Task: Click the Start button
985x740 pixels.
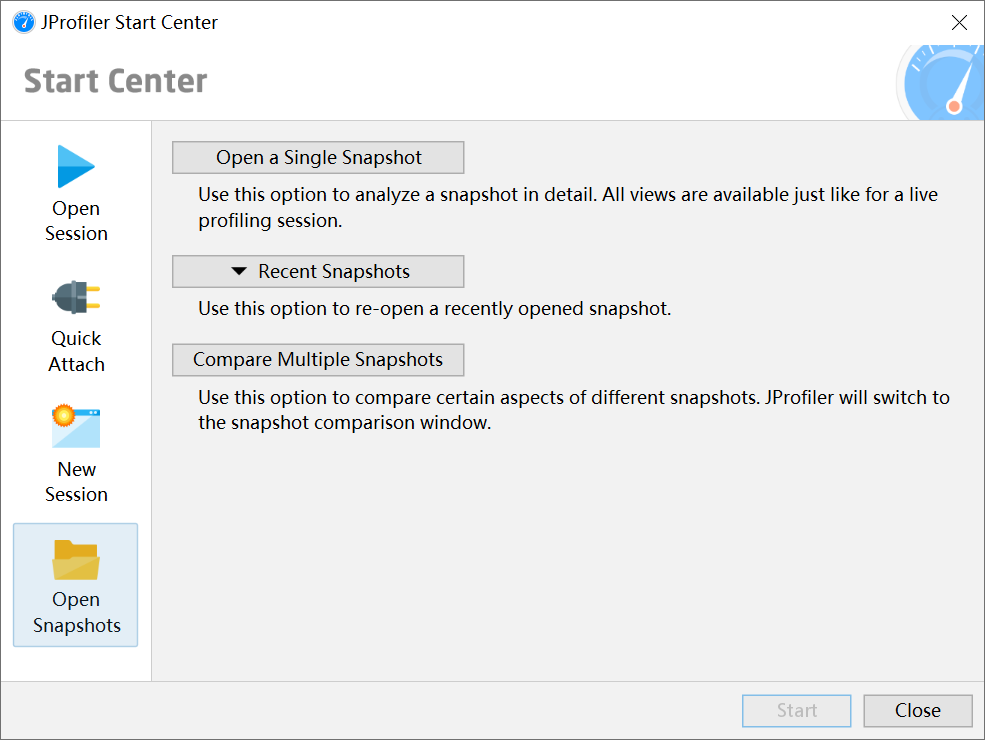Action: [x=797, y=710]
